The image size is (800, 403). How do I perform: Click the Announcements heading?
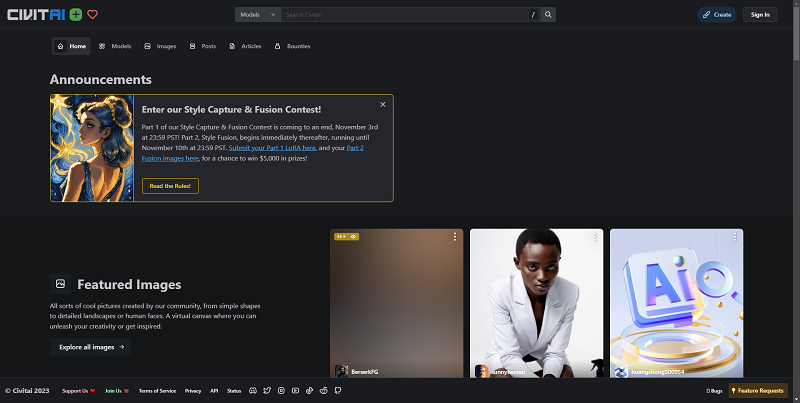(101, 80)
